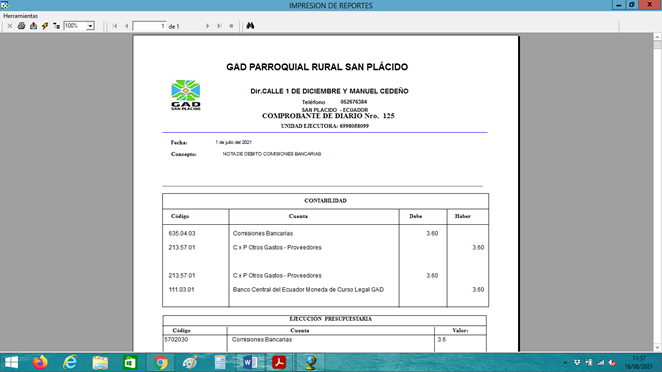Go to first page of report
662x372 pixels.
[x=115, y=26]
